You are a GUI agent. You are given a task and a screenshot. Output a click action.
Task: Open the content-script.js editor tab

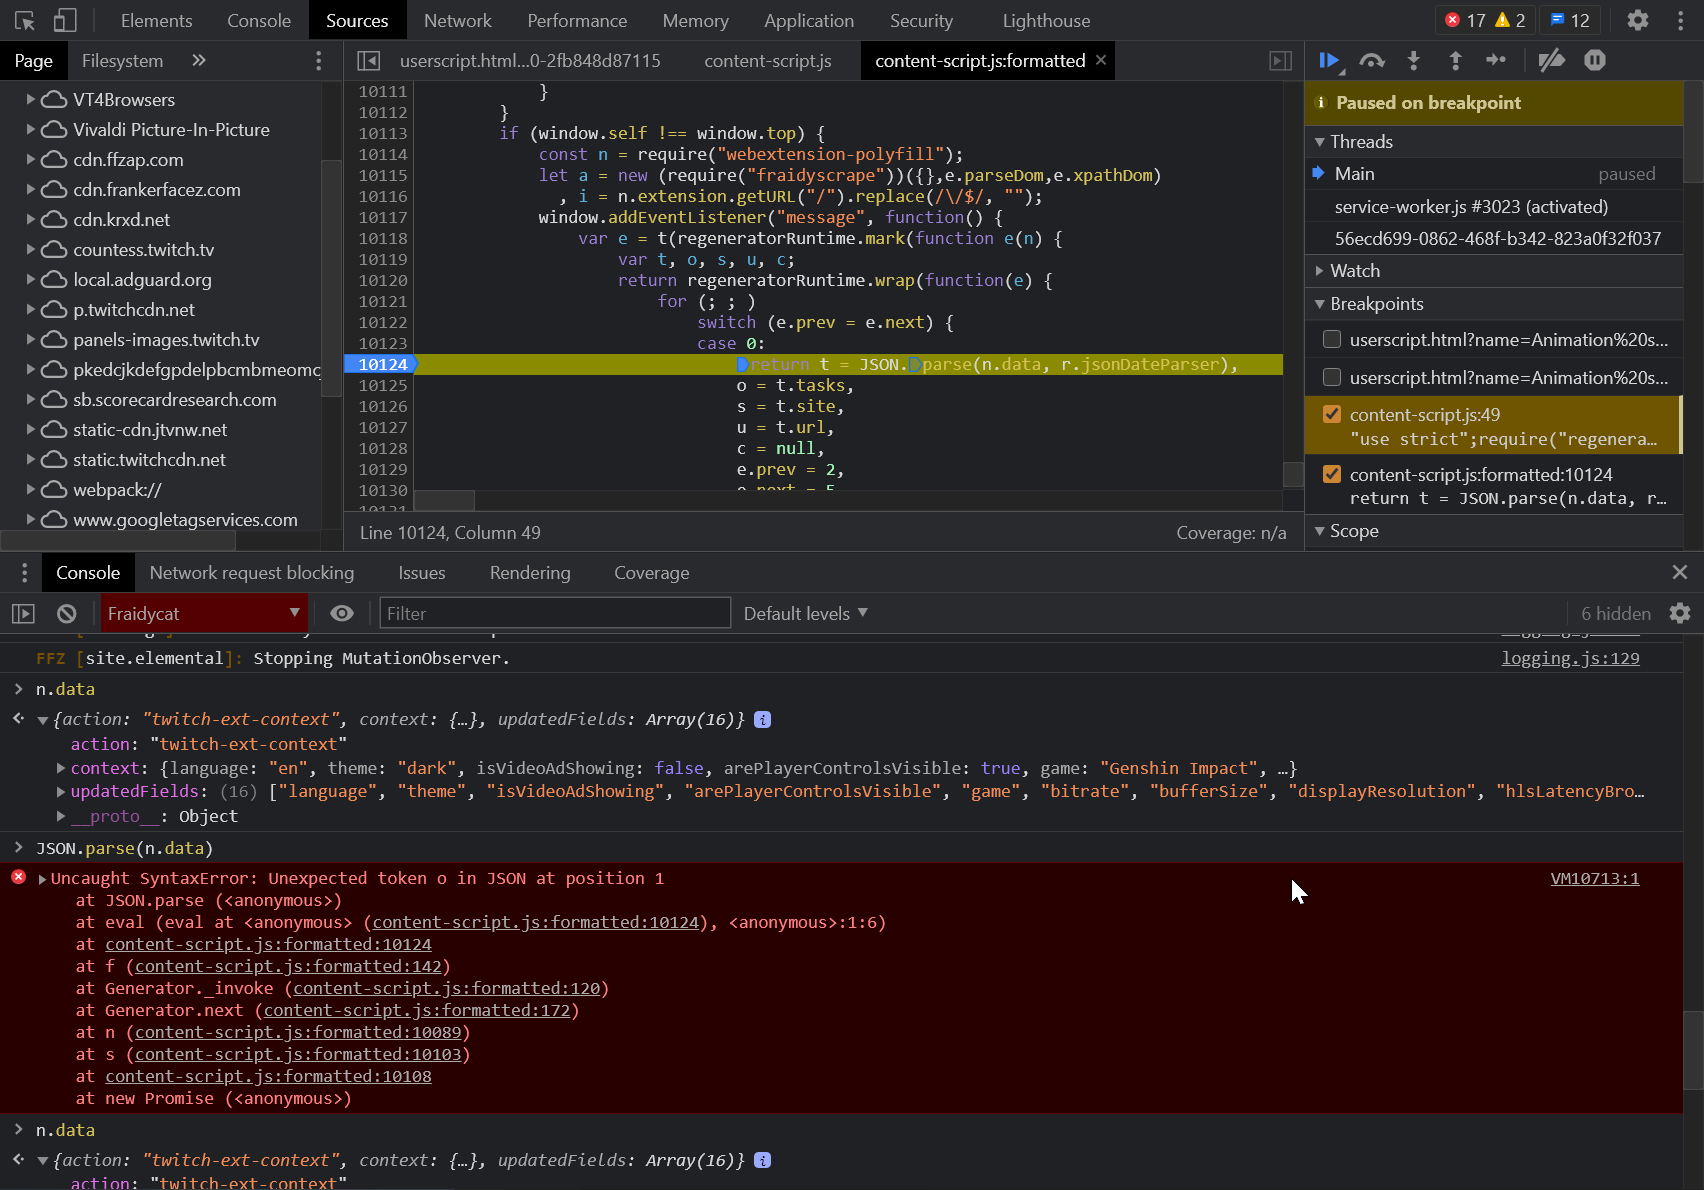[768, 61]
